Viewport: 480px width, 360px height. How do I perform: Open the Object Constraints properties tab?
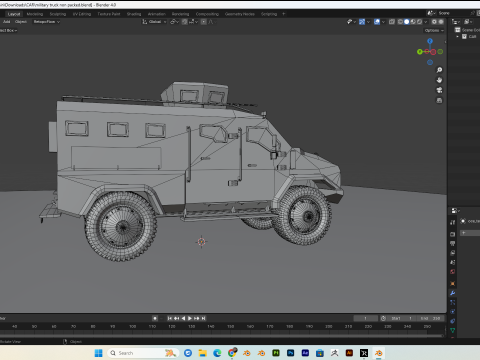pos(453,321)
